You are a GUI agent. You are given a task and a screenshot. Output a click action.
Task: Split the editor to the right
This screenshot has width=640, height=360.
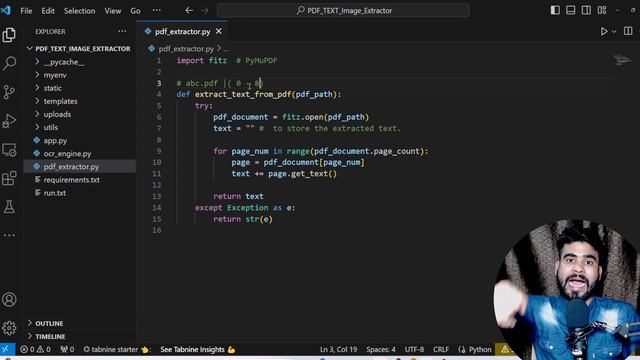[628, 31]
